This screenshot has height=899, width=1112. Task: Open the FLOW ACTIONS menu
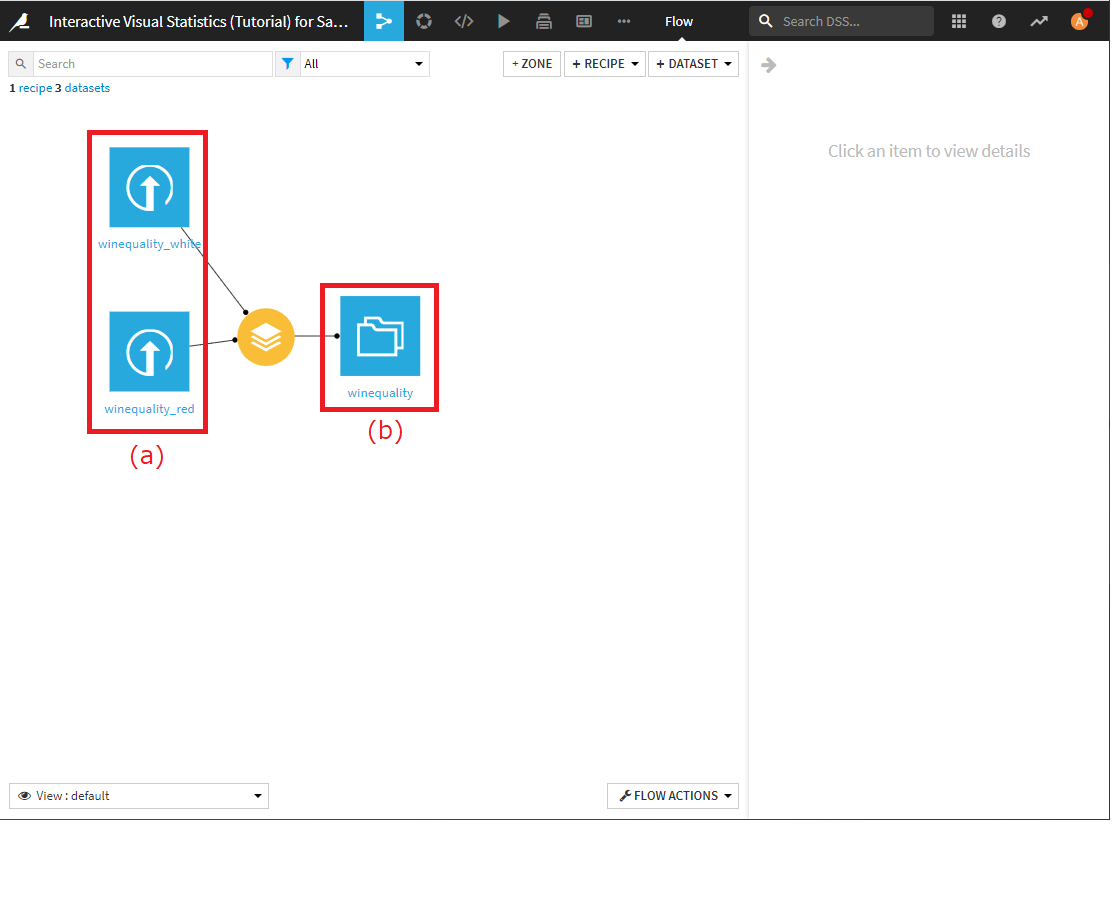click(673, 795)
